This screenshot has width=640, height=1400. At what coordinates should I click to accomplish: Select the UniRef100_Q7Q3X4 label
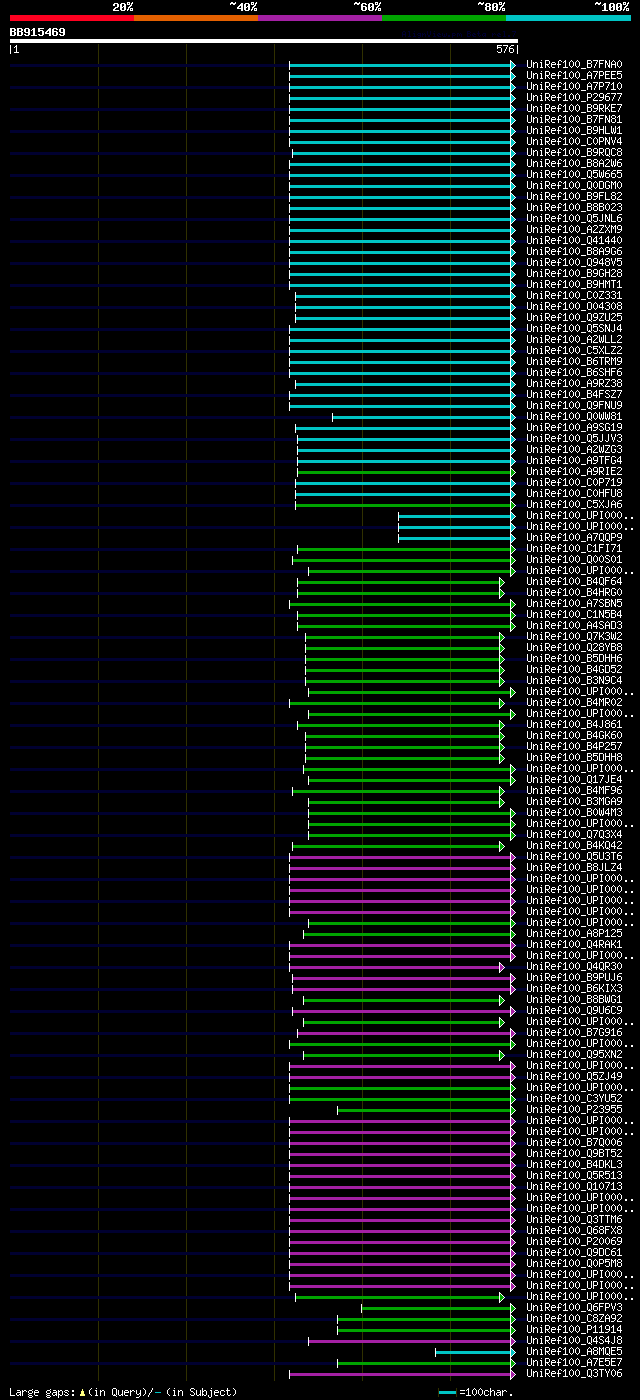pos(574,835)
